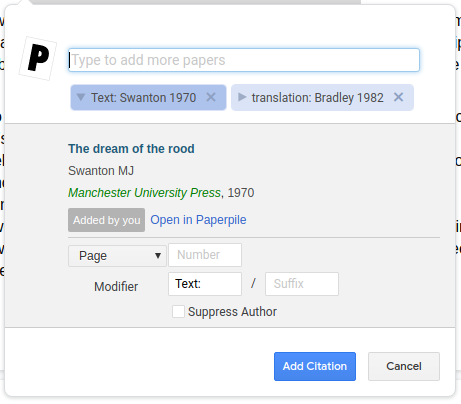Select the Text: Swanton 1970 chip
The image size is (461, 404).
point(144,98)
